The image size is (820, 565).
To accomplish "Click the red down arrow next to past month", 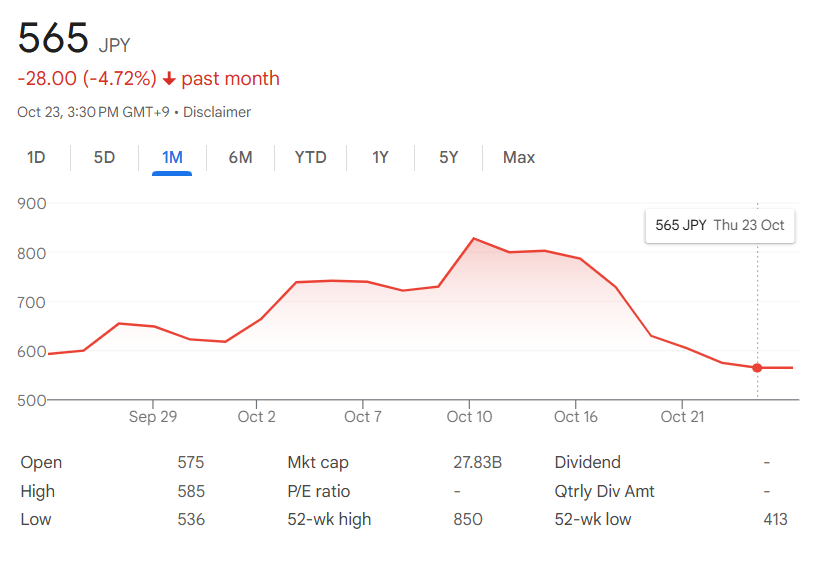I will 169,79.
